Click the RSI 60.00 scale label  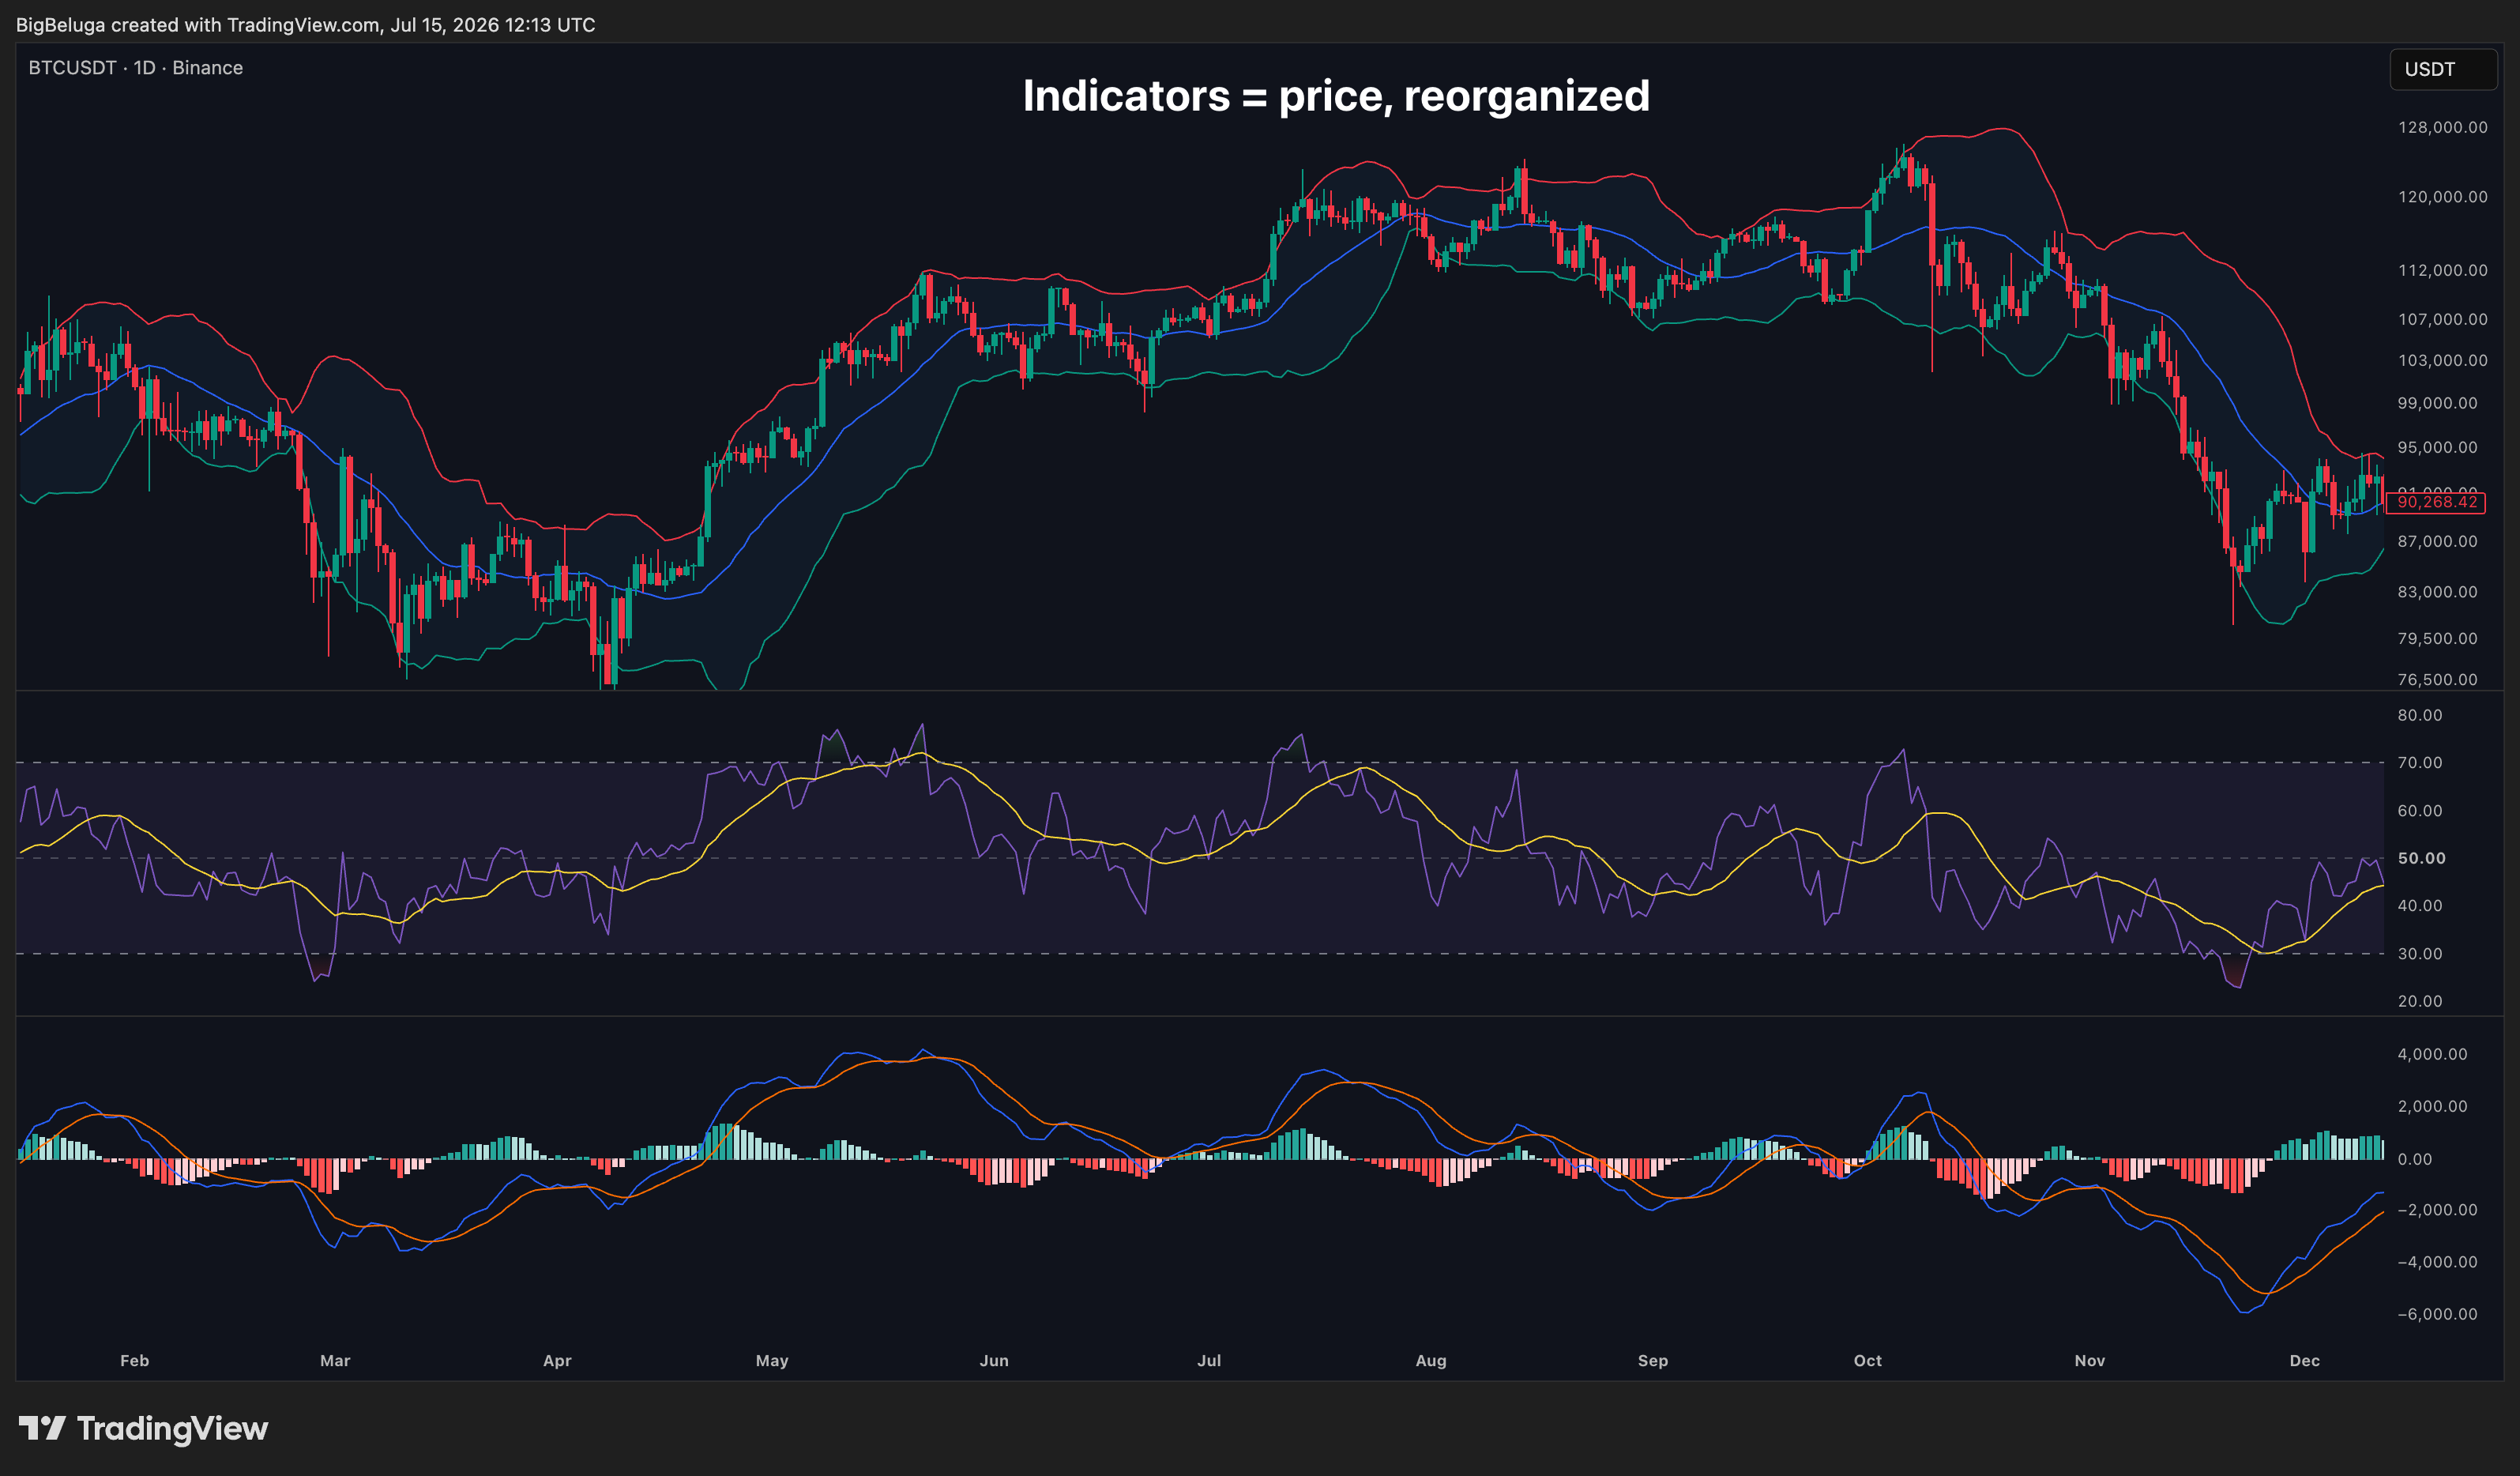(2420, 811)
